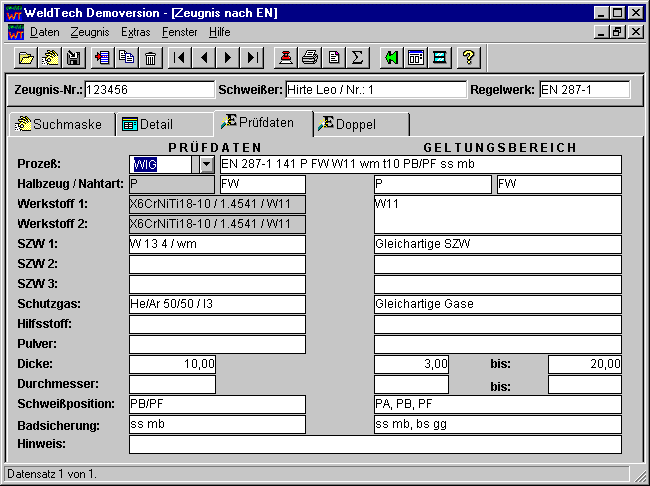The image size is (650, 486).
Task: Click the sum sigma toolbar icon
Action: (x=357, y=57)
